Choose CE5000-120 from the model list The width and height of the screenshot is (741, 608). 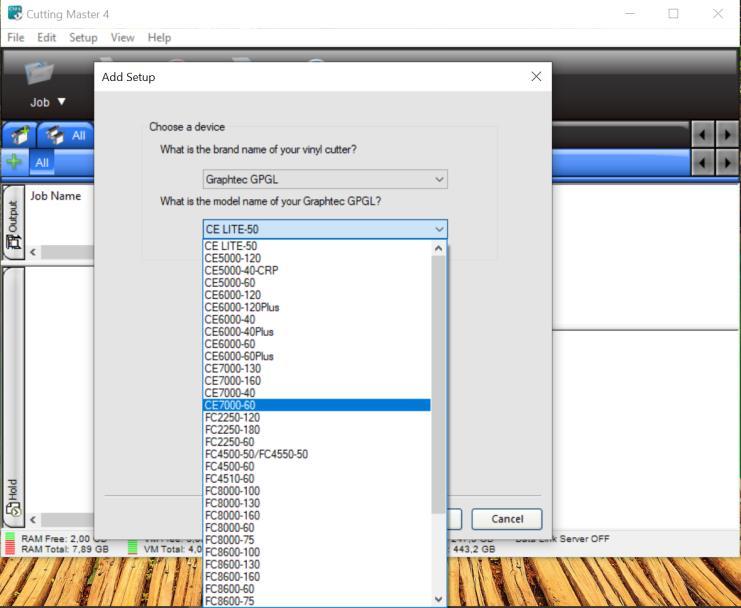[317, 258]
